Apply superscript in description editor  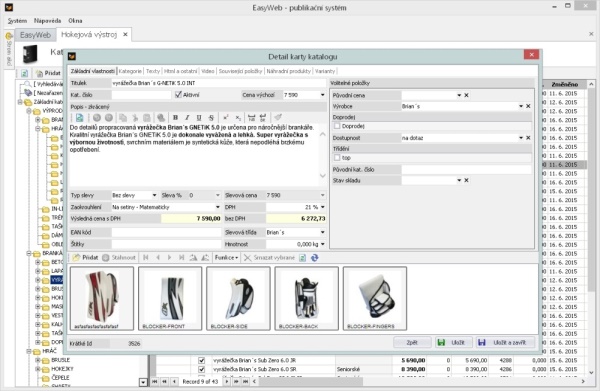point(226,117)
